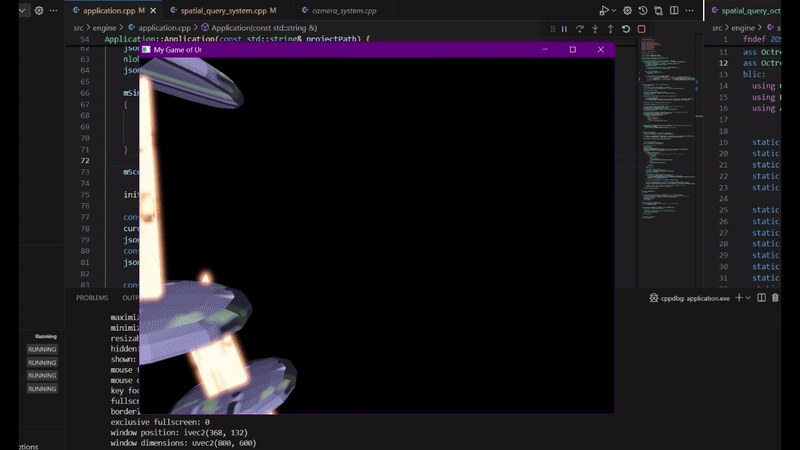Expand the debug configuration dropdown chevron

[x=22, y=10]
